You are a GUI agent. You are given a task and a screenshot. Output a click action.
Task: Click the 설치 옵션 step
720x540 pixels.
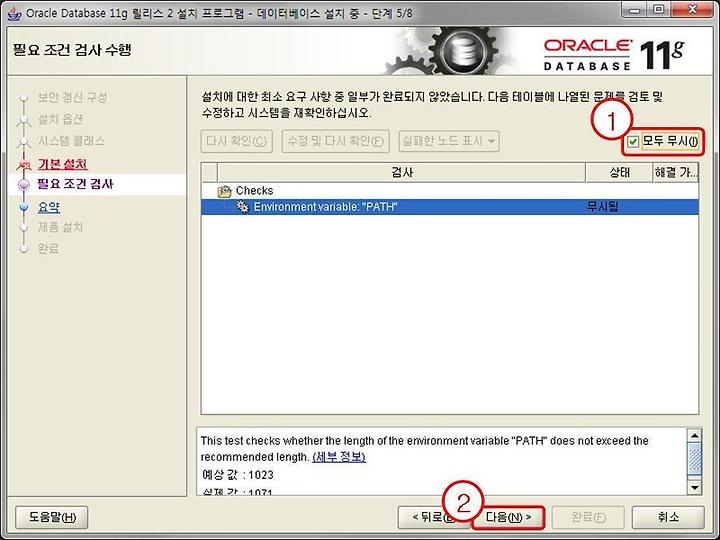click(61, 119)
